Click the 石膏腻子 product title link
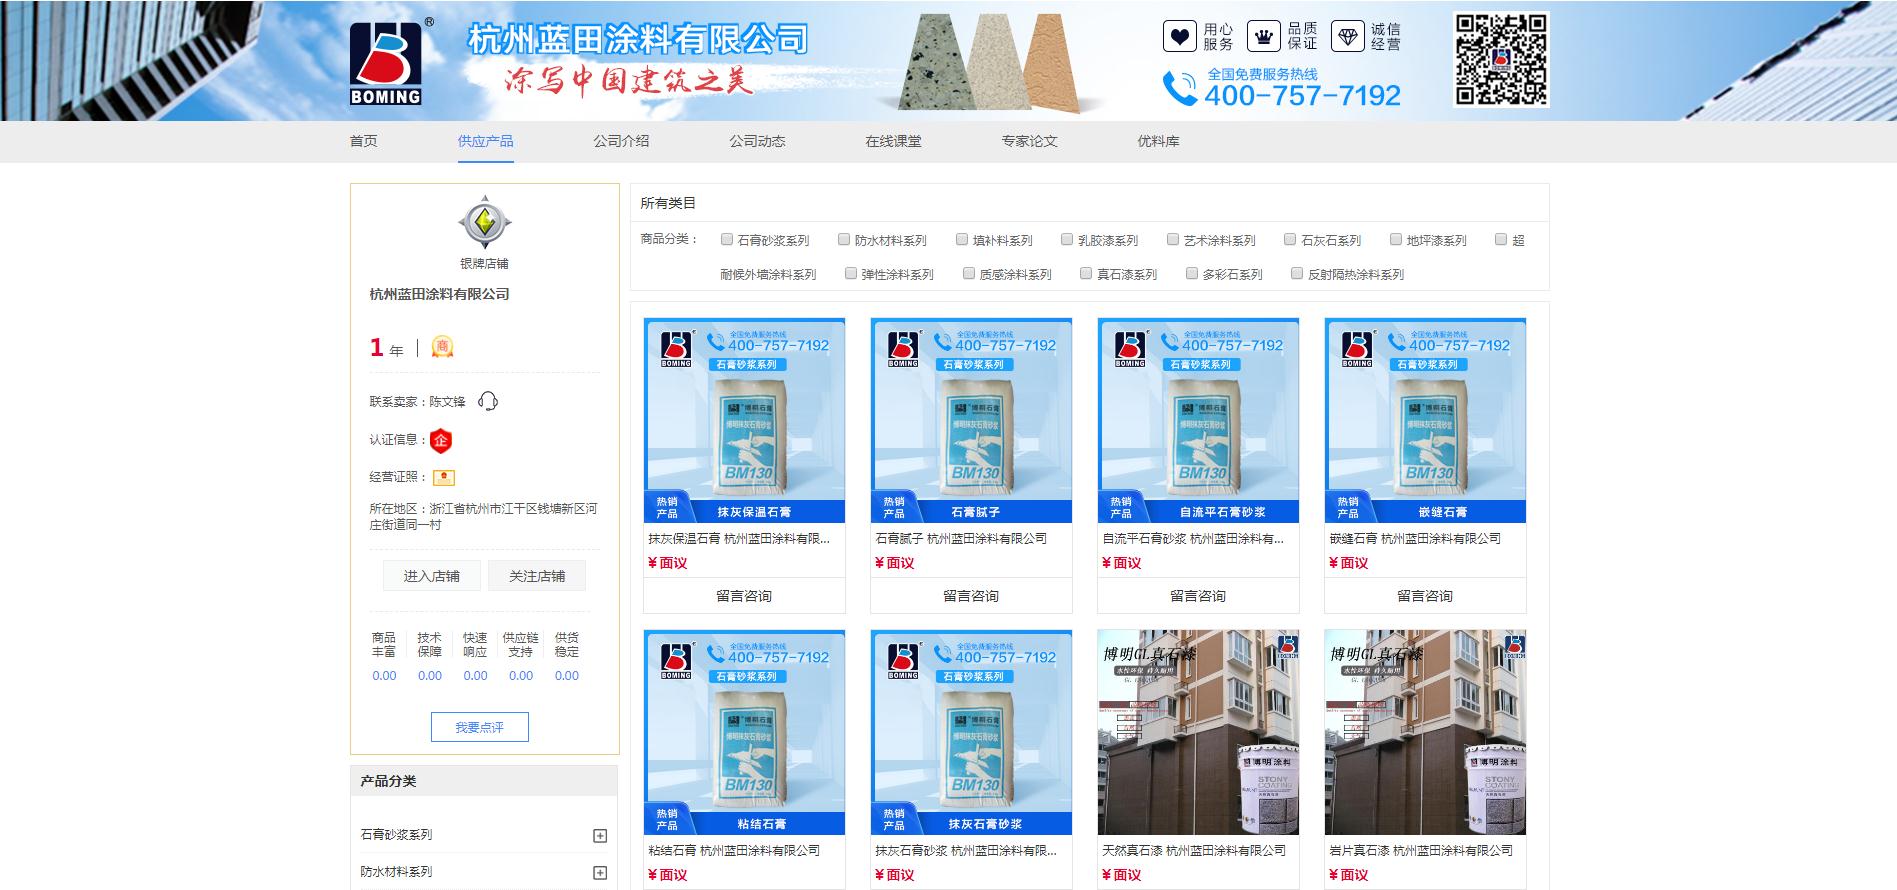The height and width of the screenshot is (890, 1897). [961, 538]
